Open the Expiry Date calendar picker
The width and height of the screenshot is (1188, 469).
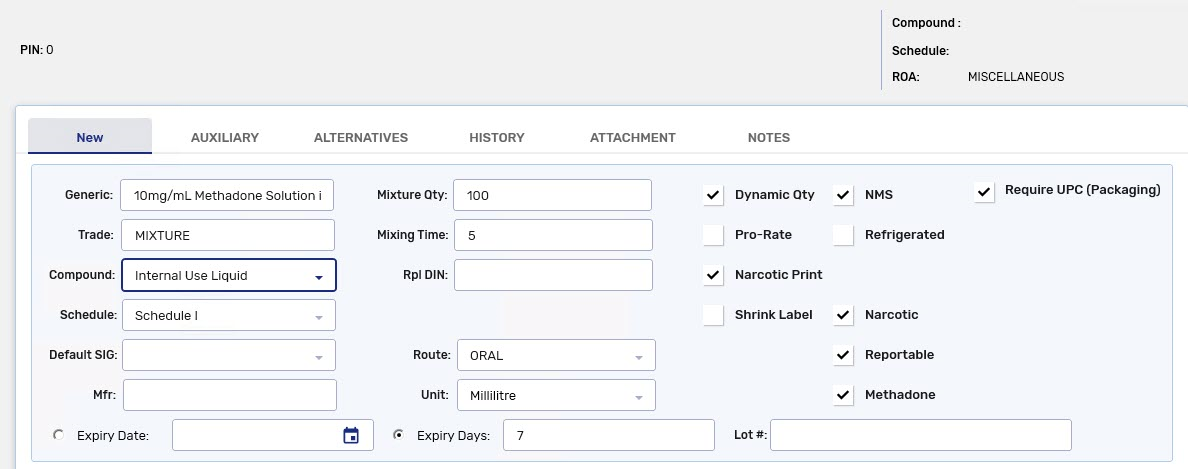click(x=351, y=436)
